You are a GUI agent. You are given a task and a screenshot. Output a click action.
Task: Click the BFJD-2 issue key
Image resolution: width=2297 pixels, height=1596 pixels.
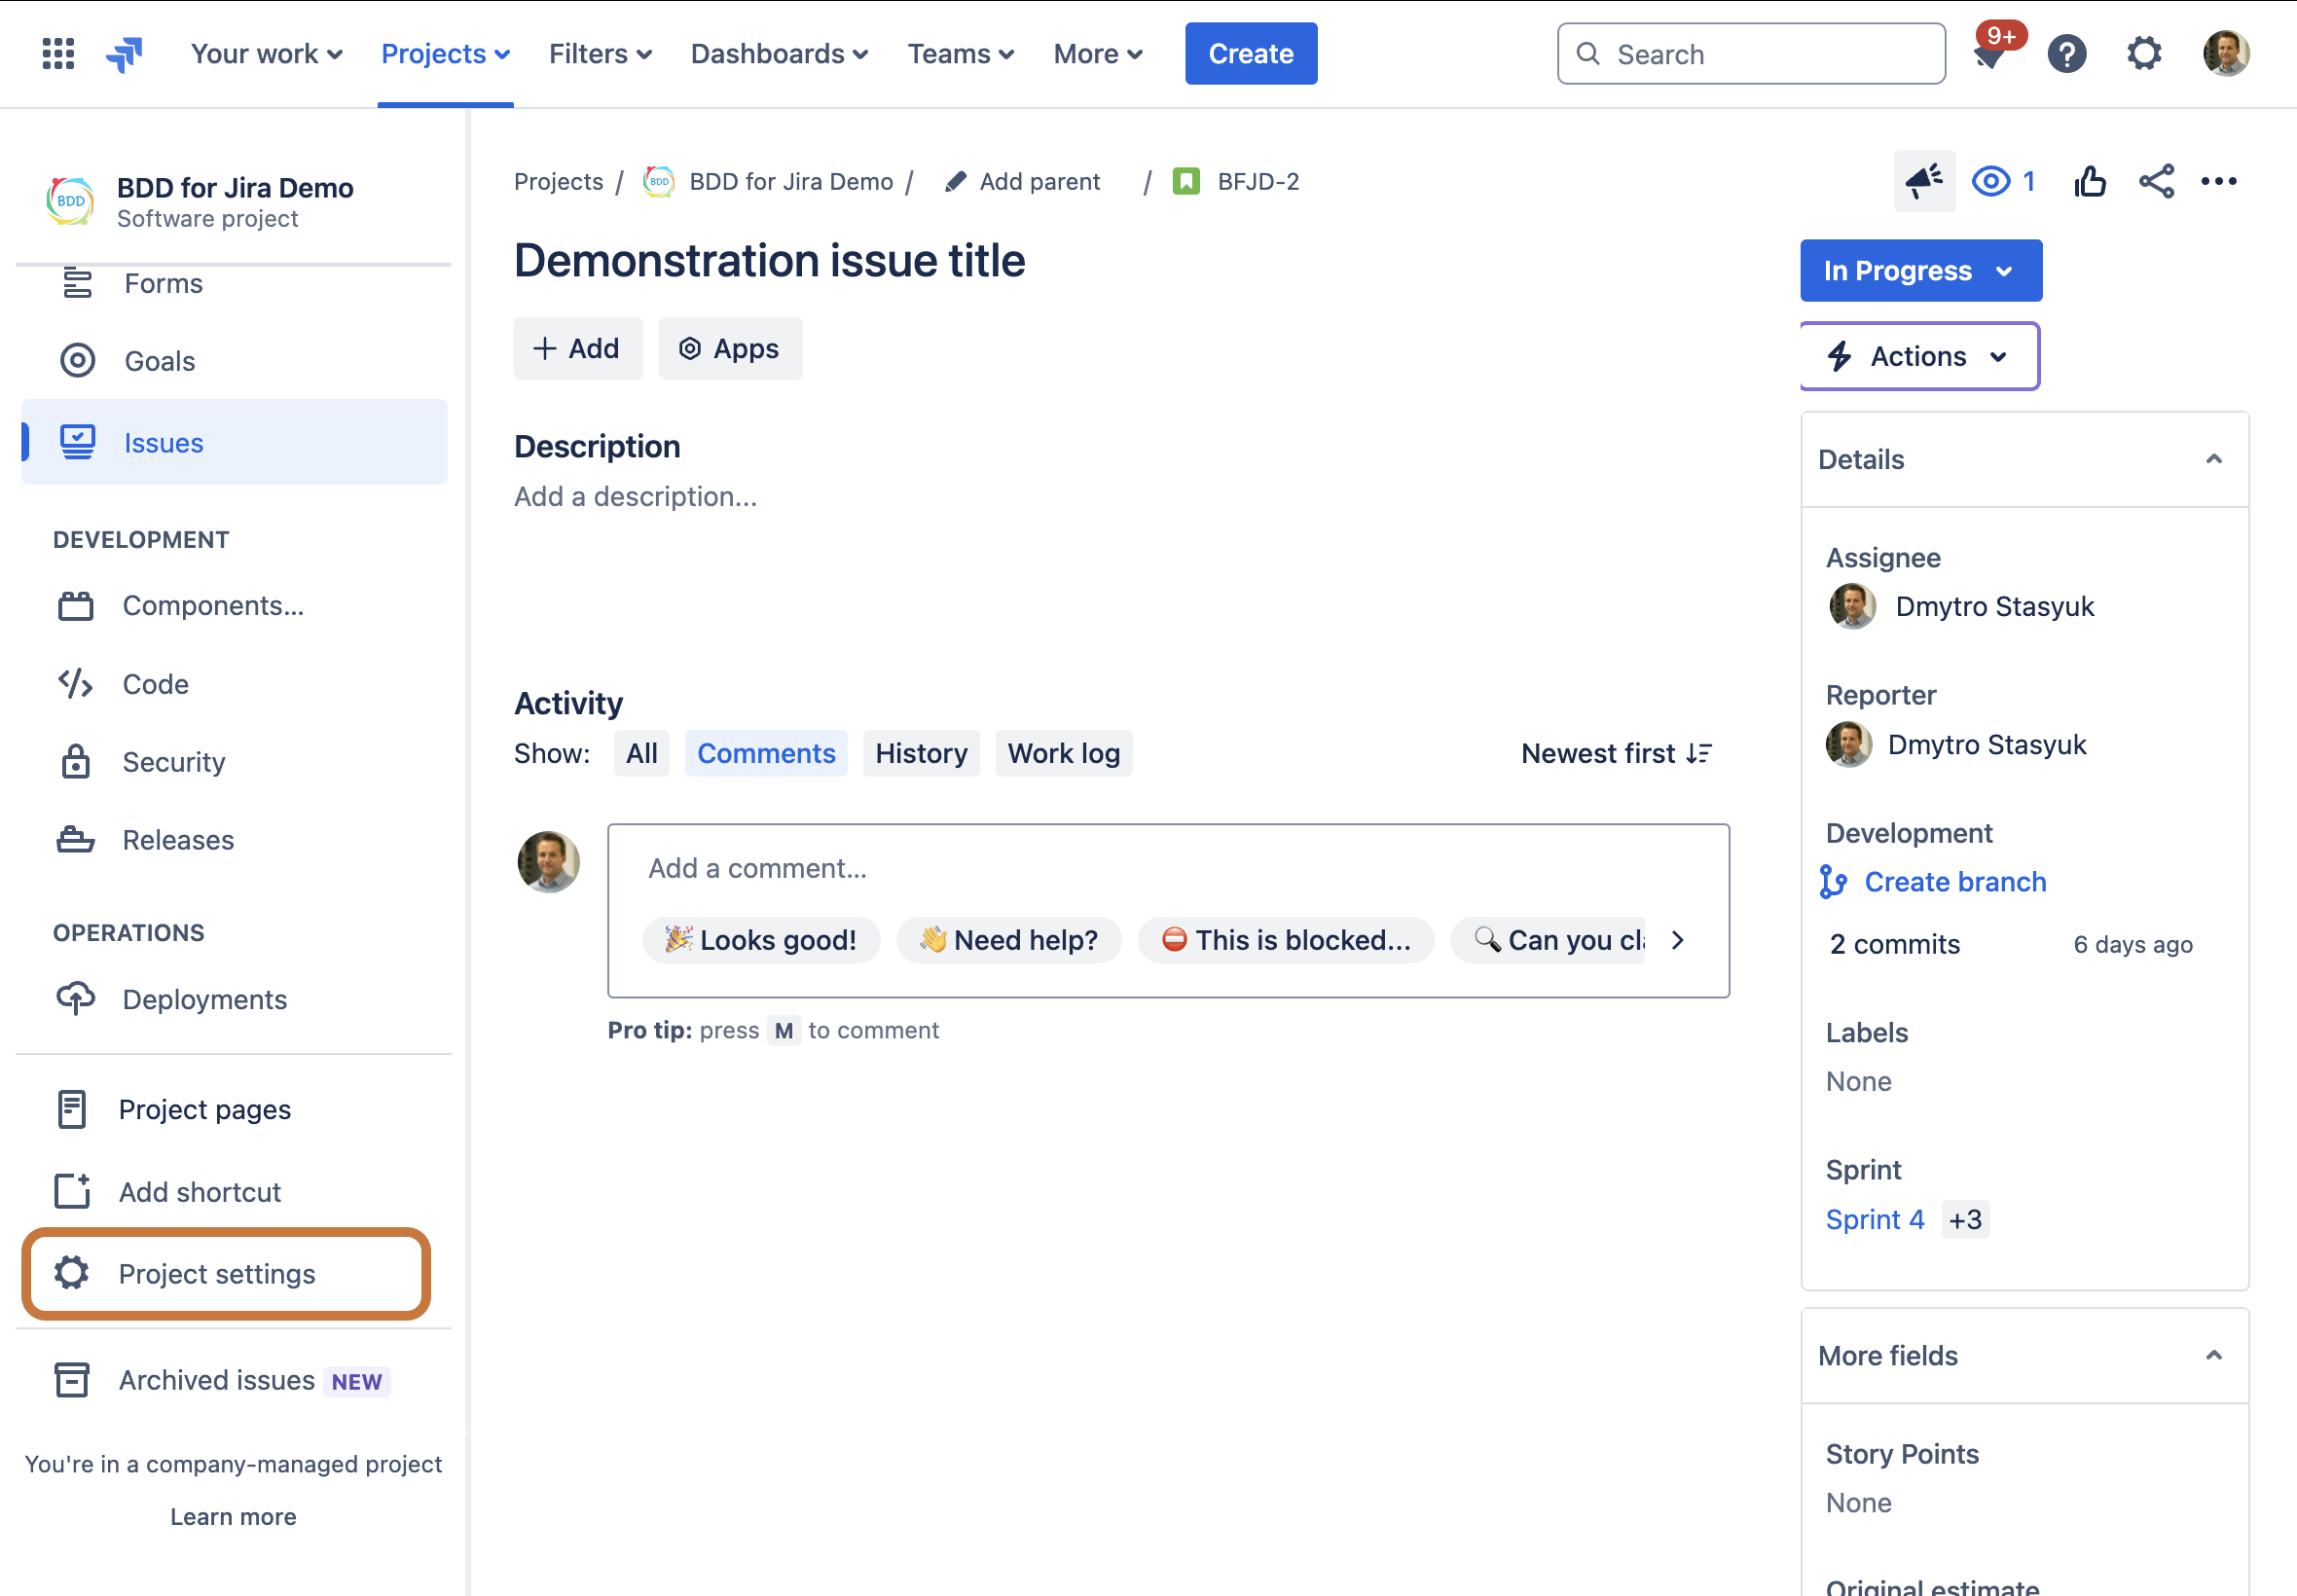1258,181
